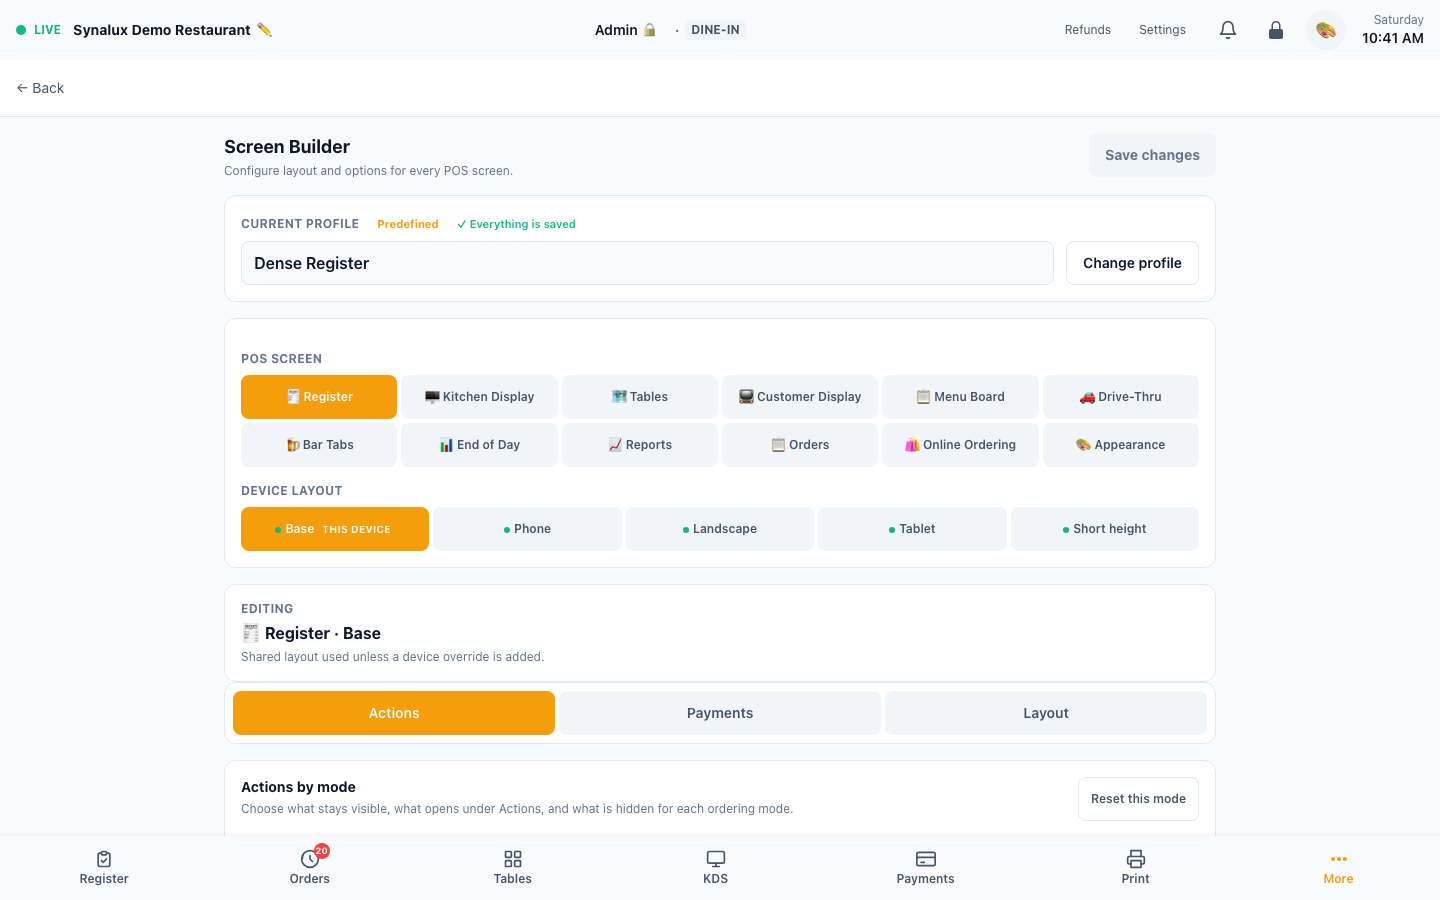Click the lock screen padlock icon

(1276, 30)
